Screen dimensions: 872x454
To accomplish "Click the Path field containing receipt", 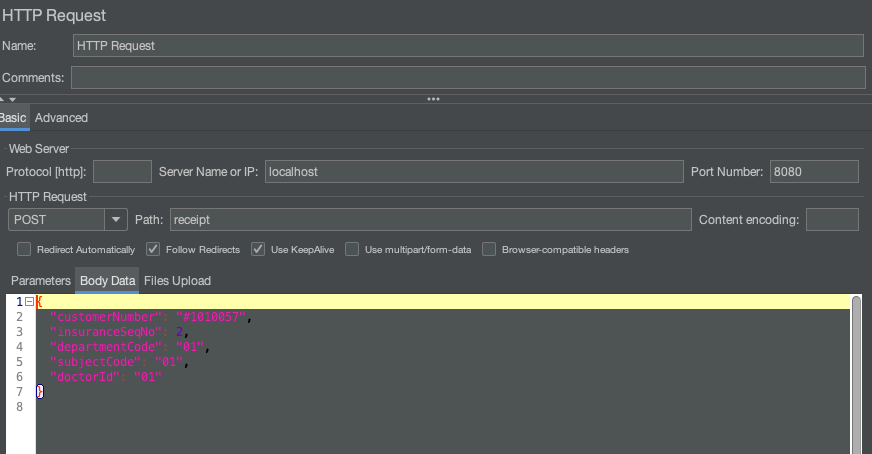I will click(x=430, y=220).
